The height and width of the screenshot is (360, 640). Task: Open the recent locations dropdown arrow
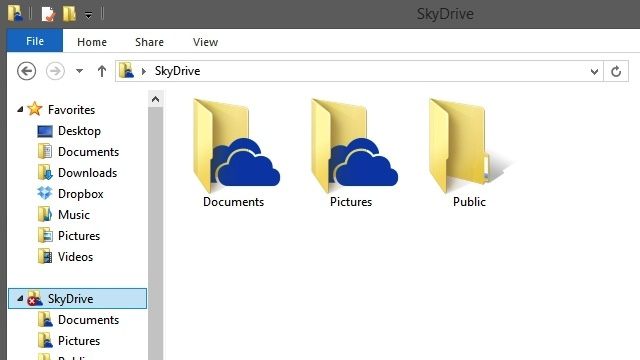tap(79, 71)
